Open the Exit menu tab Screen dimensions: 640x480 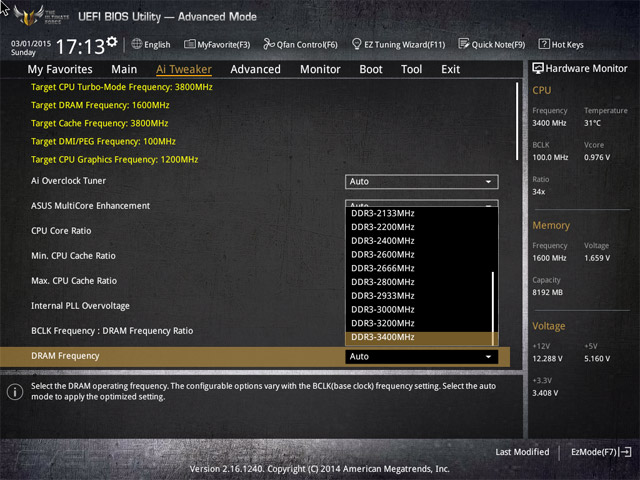[x=450, y=69]
